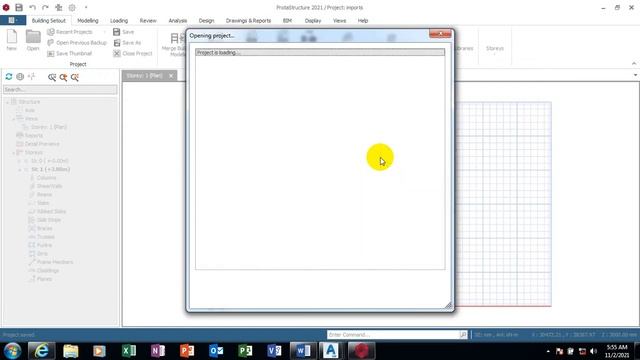640x360 pixels.
Task: Click first magnifier filter icon in the tree toolbar
Action: point(52,77)
